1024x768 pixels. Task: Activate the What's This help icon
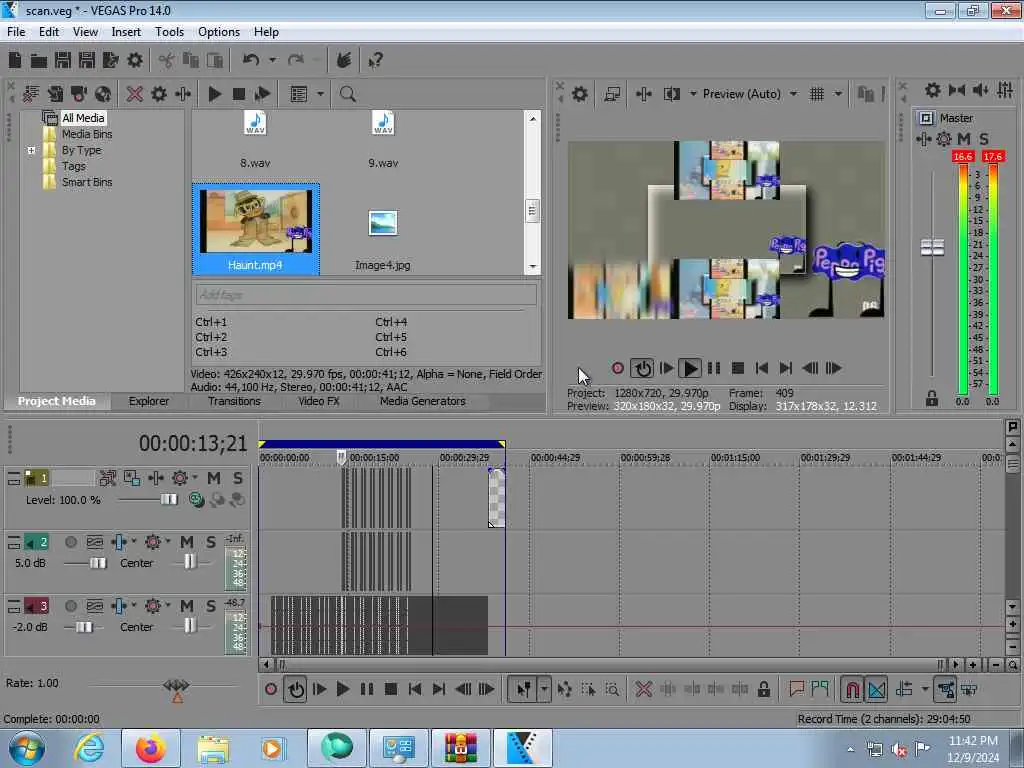click(375, 61)
